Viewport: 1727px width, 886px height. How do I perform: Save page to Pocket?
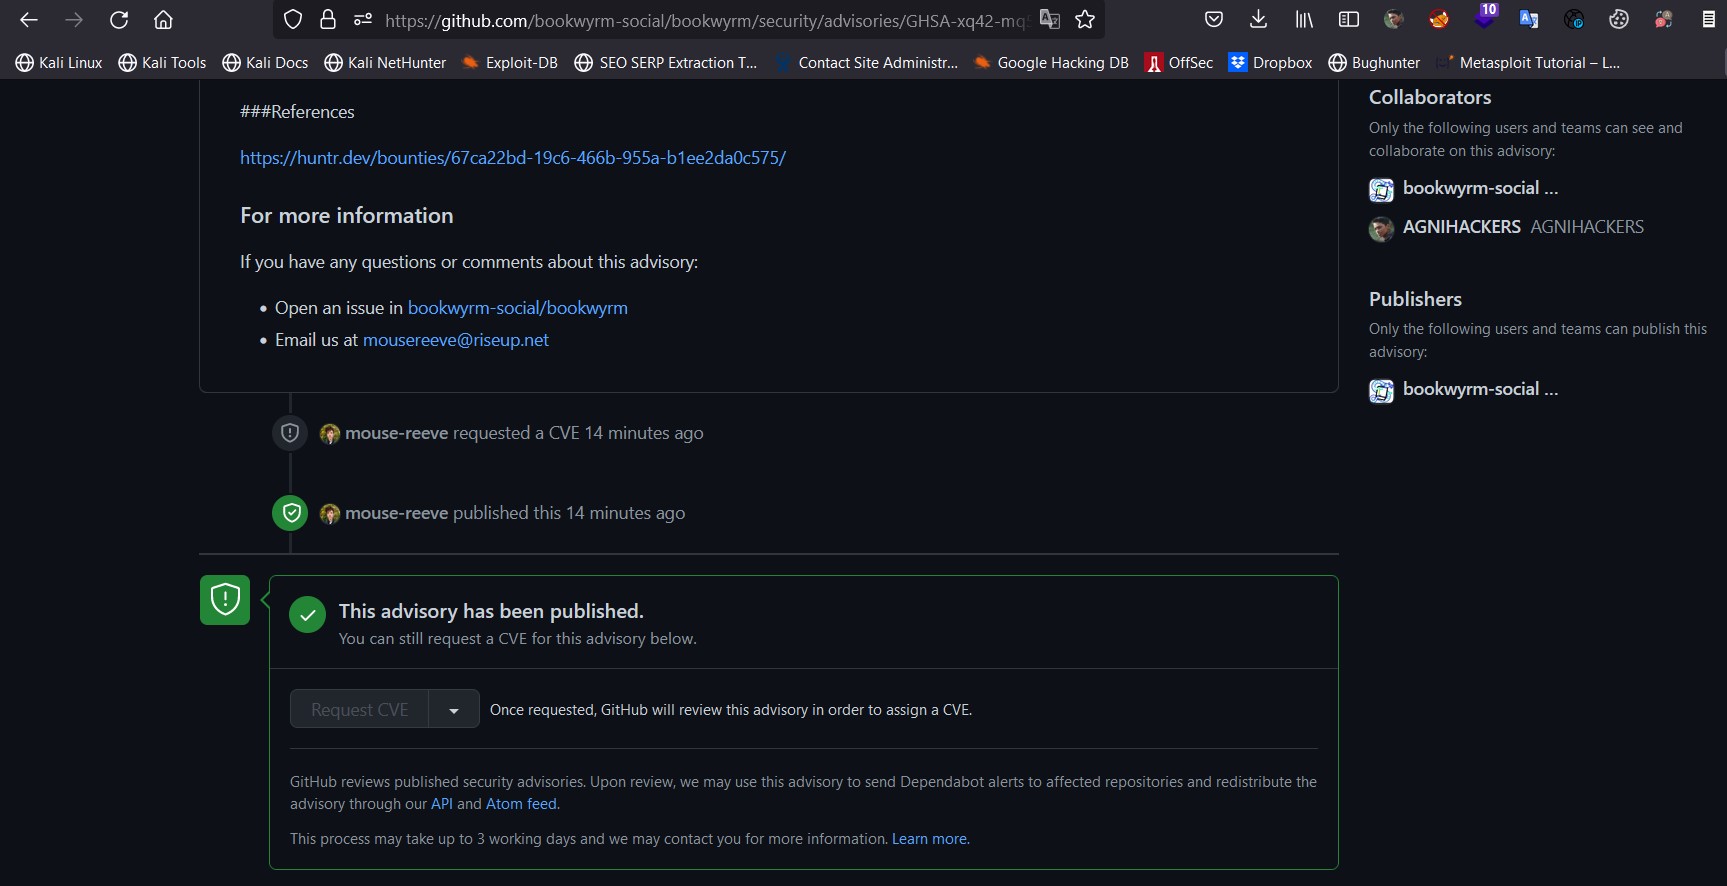tap(1214, 19)
